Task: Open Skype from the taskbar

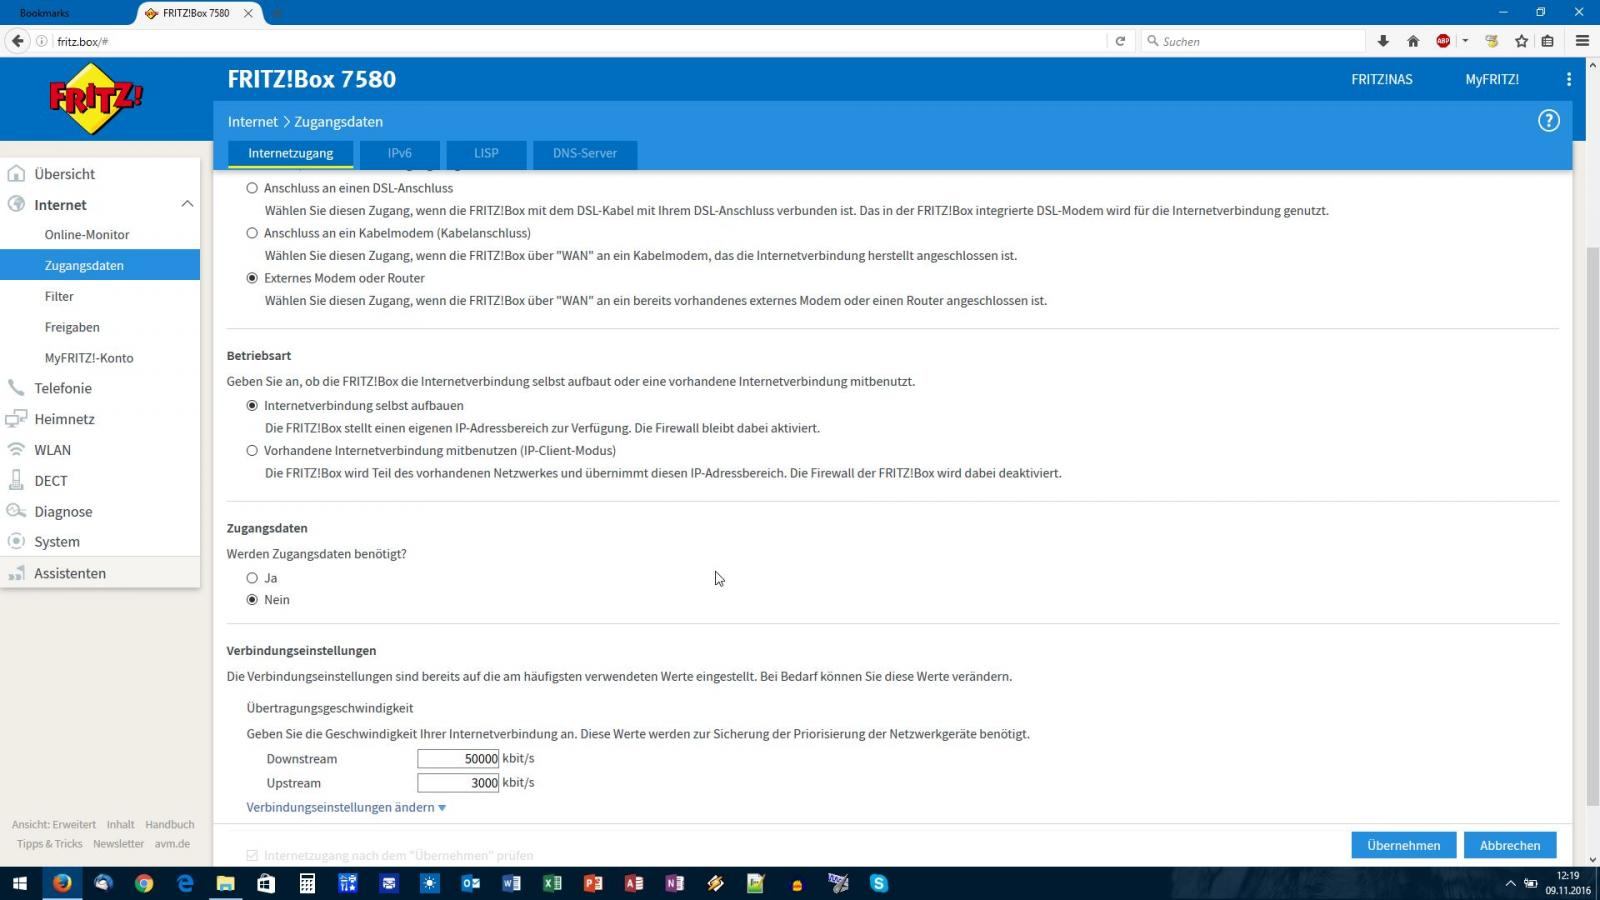Action: click(879, 883)
